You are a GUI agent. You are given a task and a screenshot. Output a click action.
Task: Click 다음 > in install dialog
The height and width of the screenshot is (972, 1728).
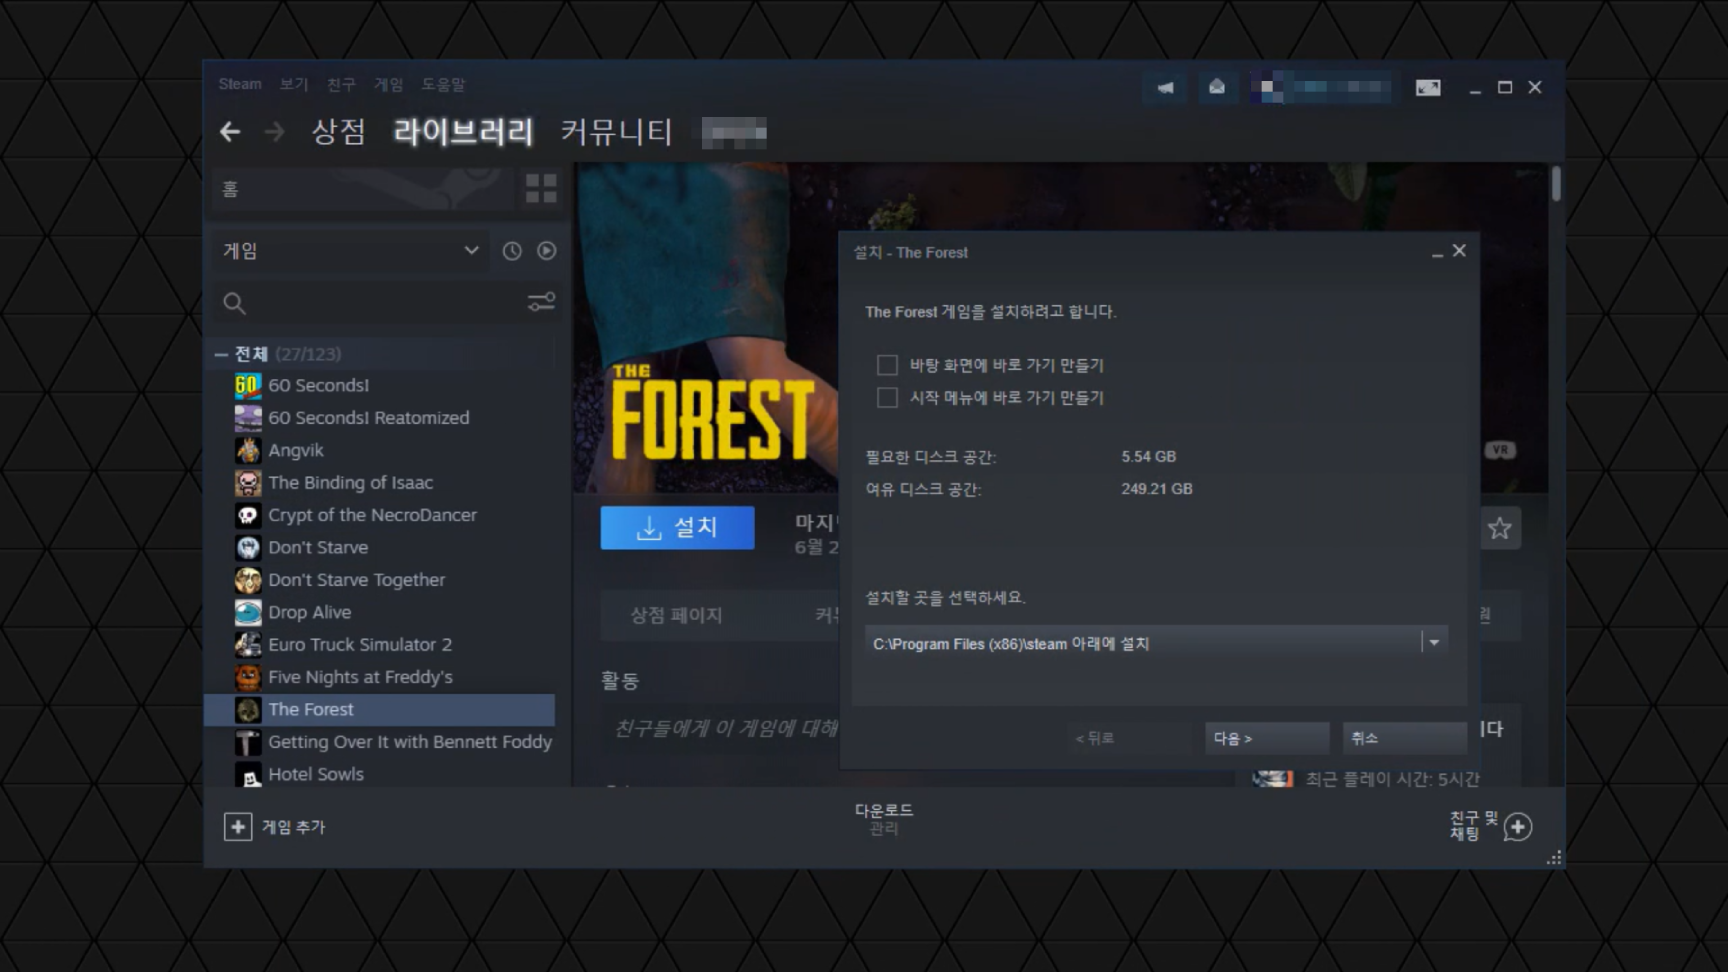pos(1266,738)
